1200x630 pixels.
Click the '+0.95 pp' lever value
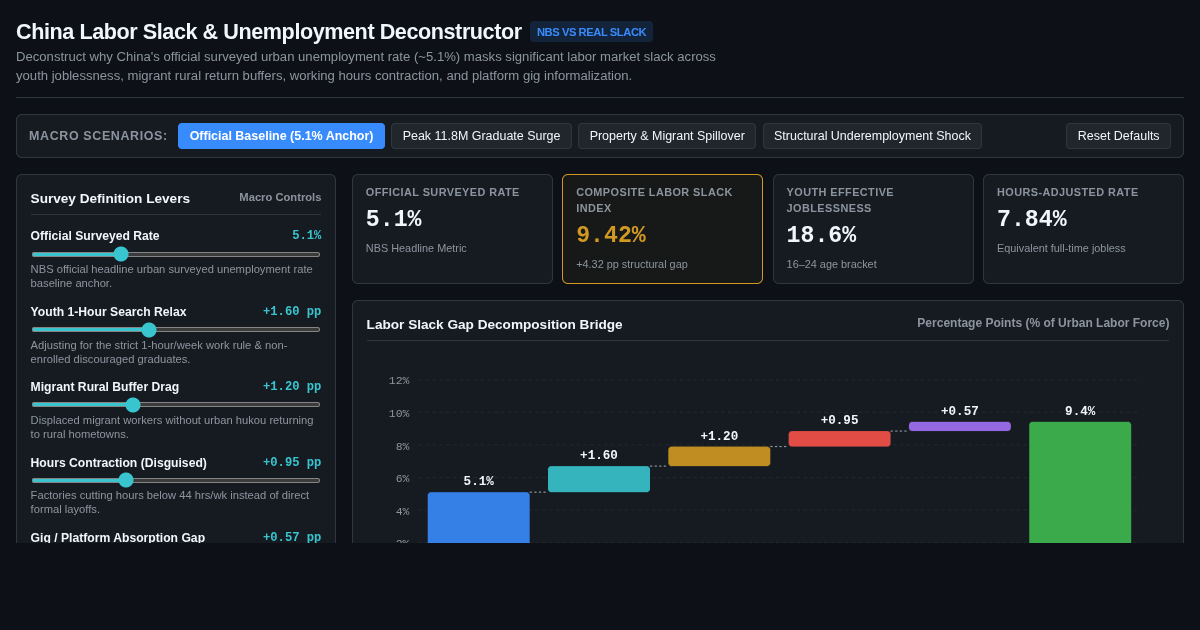coord(292,463)
